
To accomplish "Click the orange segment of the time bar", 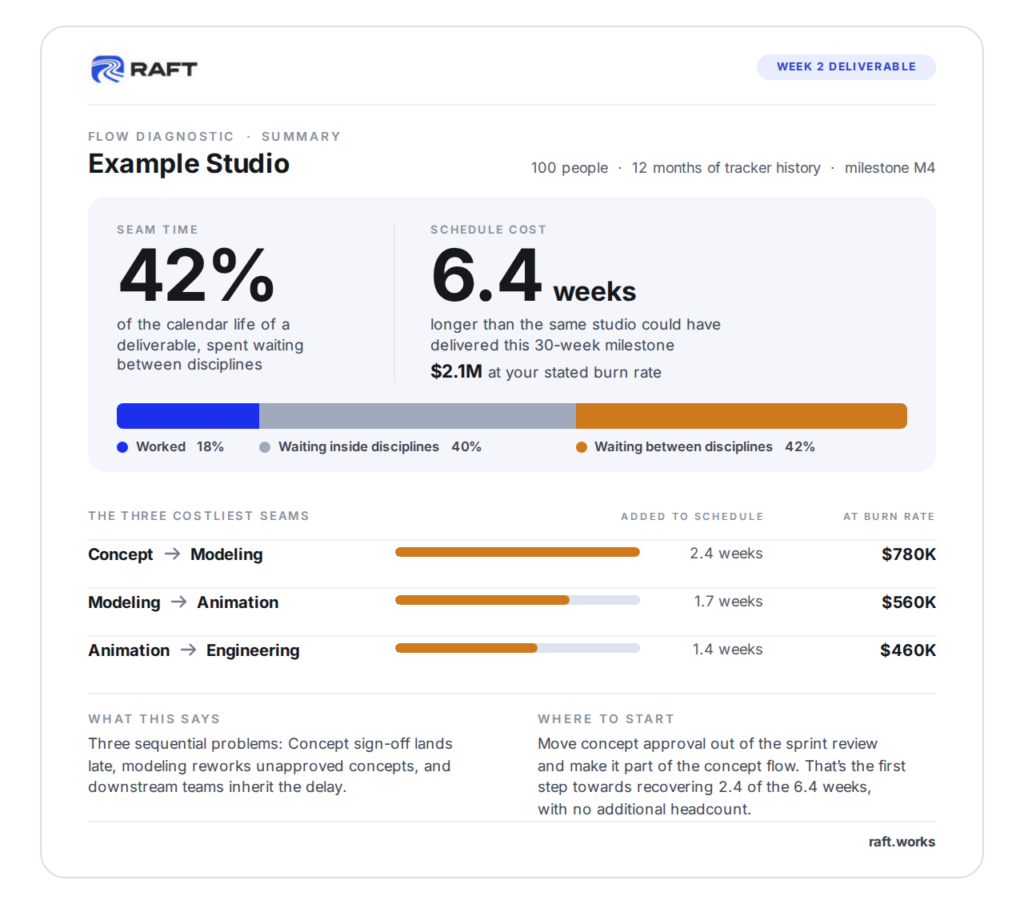I will (x=741, y=416).
